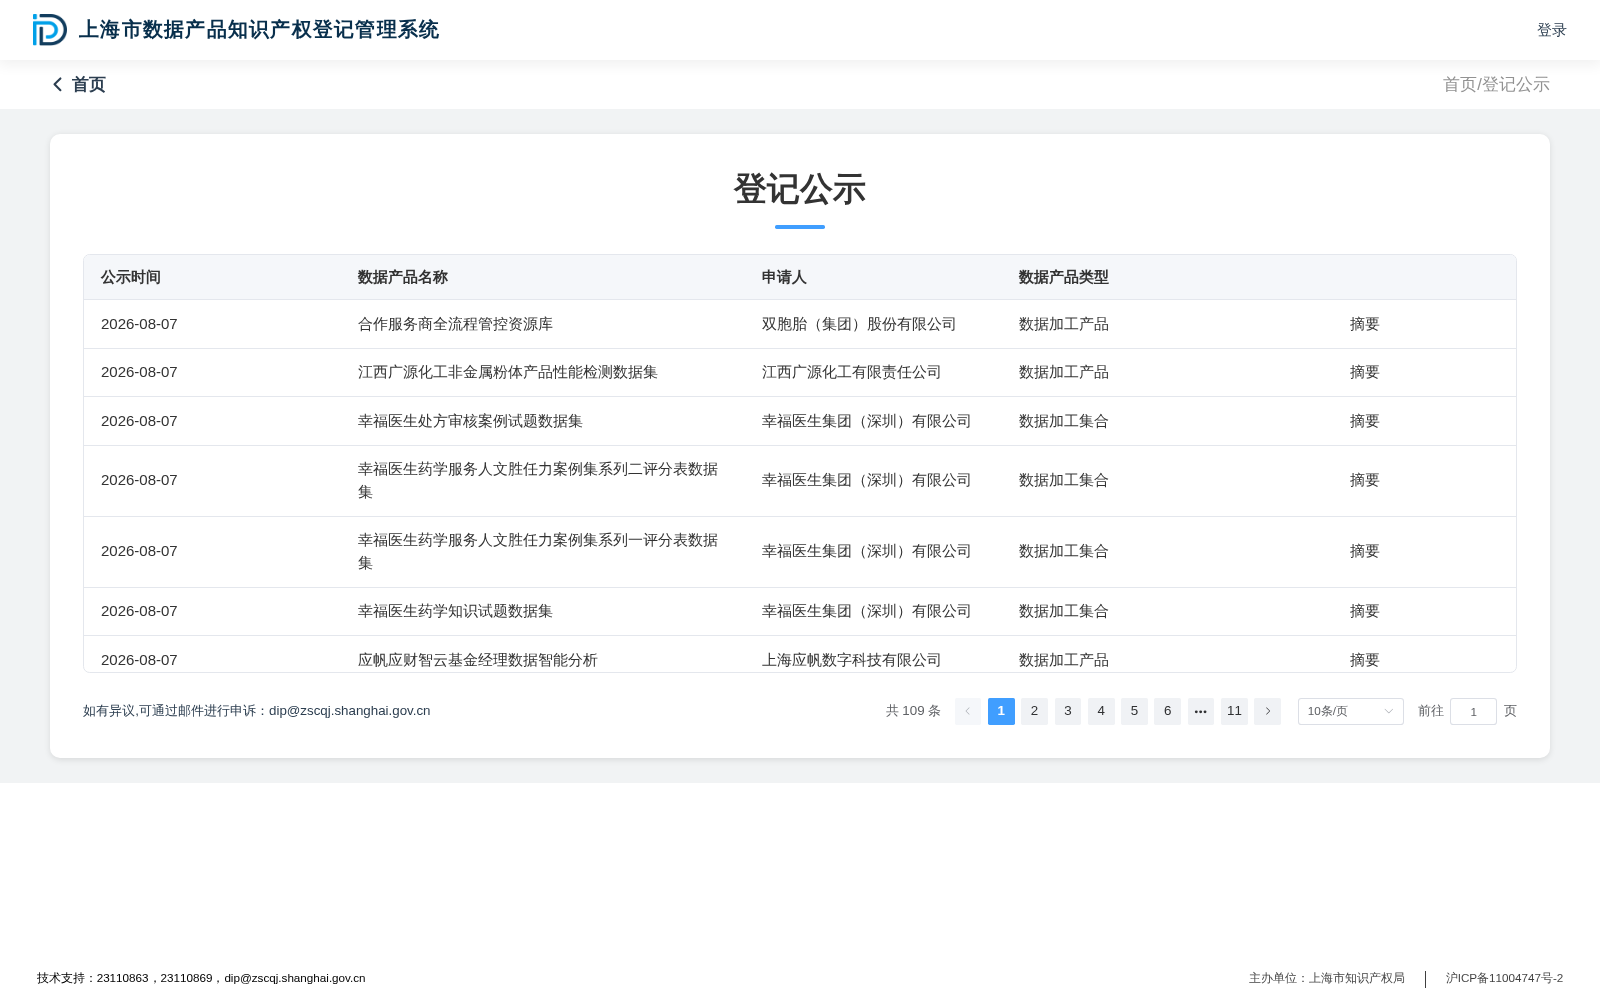Select page 4 in pagination
The width and height of the screenshot is (1600, 1000).
pos(1101,711)
